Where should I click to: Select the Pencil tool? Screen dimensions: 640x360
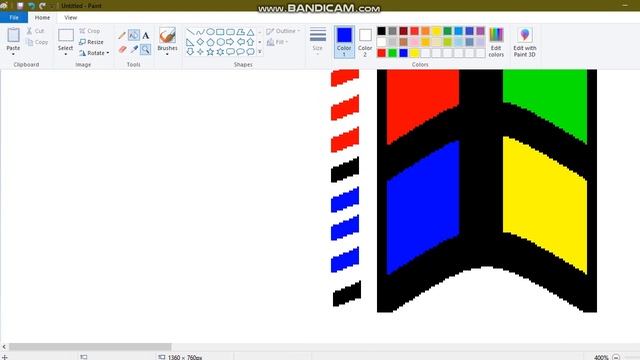point(122,36)
